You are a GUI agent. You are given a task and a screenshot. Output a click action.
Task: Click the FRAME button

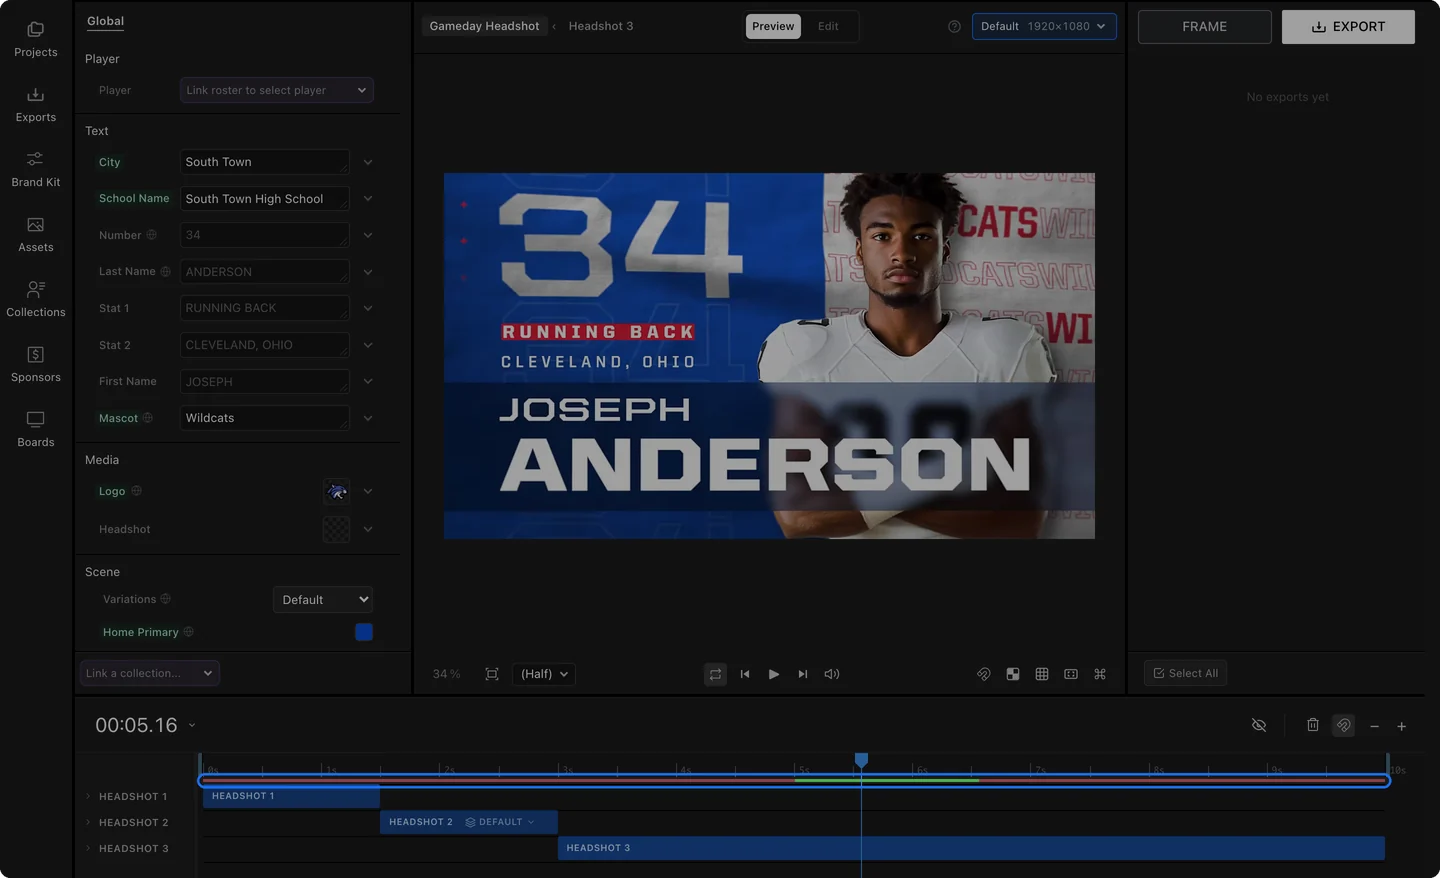tap(1205, 27)
